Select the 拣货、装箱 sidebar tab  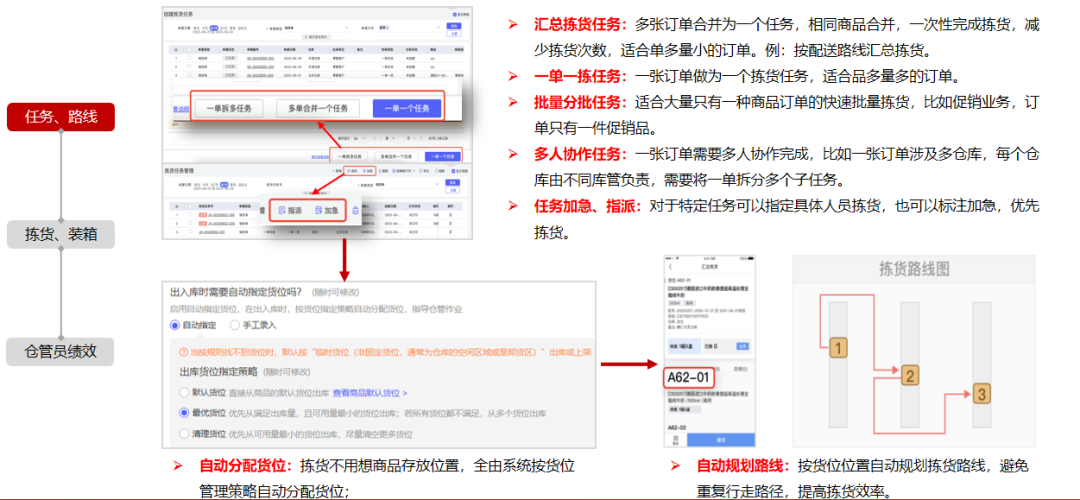(x=61, y=234)
